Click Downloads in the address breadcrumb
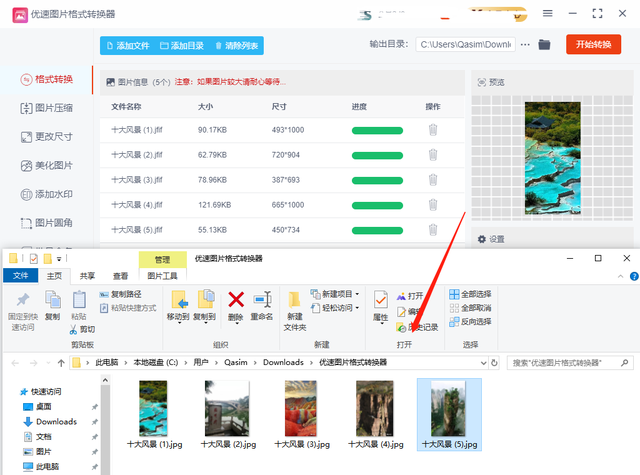The width and height of the screenshot is (640, 475). coord(283,362)
